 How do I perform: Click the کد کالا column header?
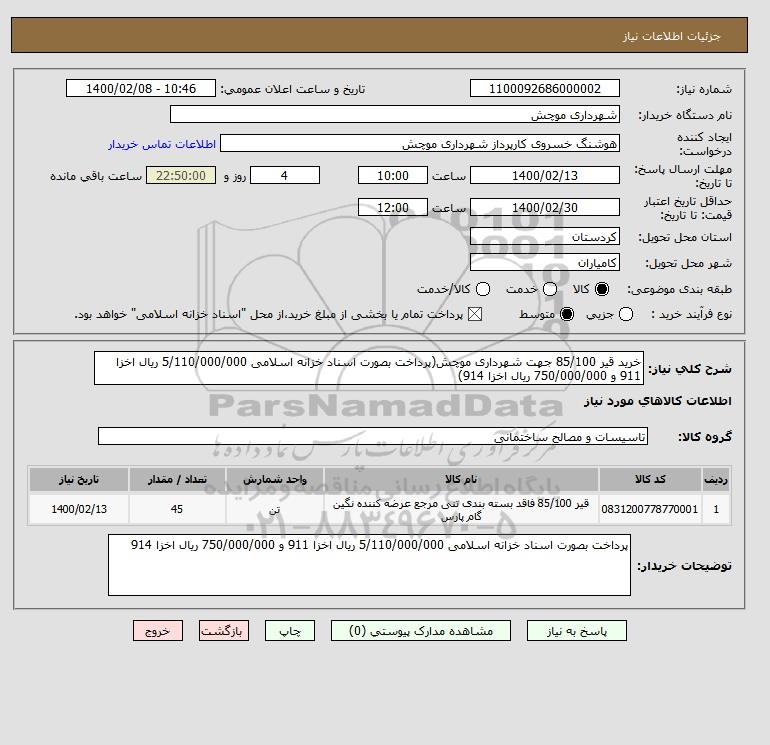point(650,479)
